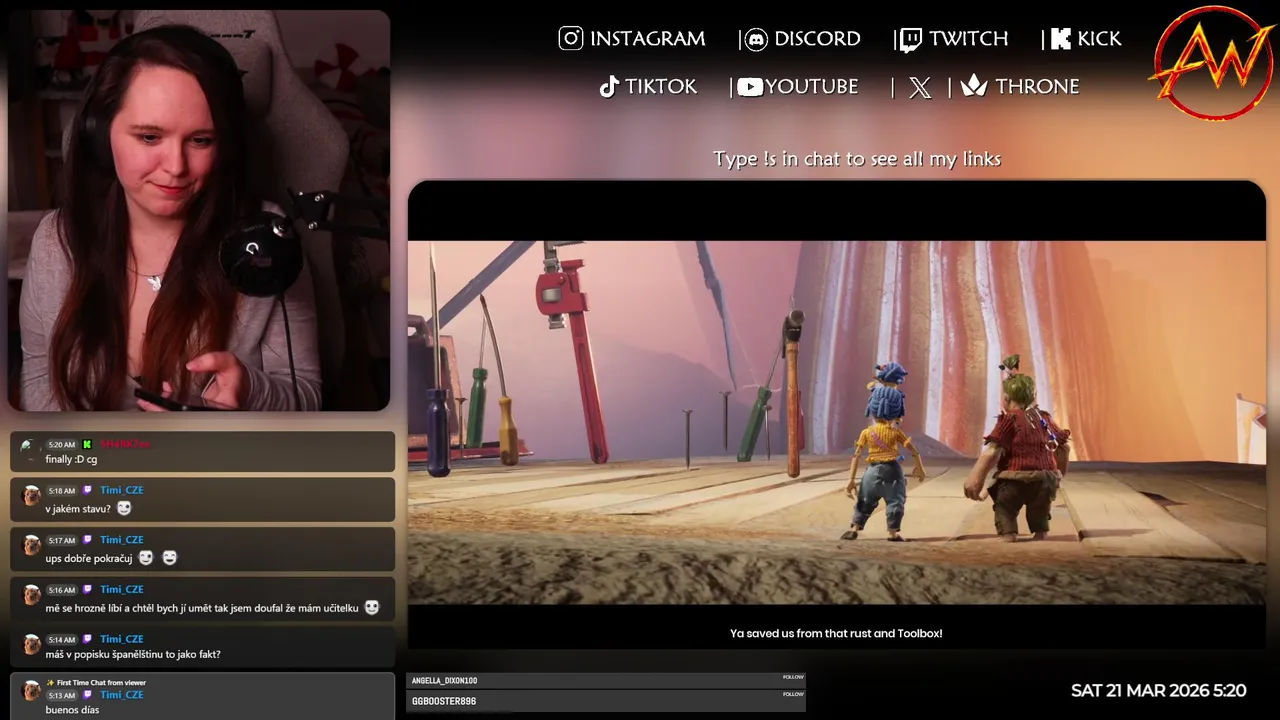
Task: Click FOLLOW on the ANGELLA_DIXON100 row
Action: click(793, 677)
